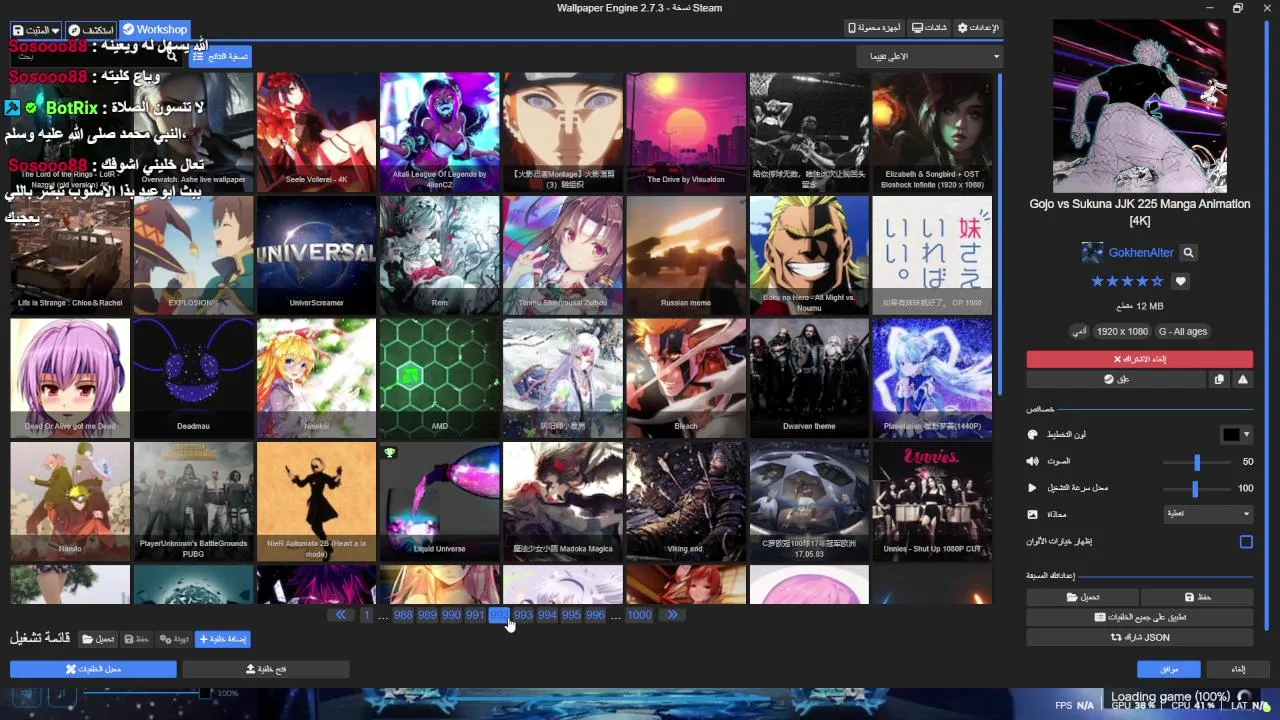This screenshot has width=1280, height=720.
Task: Open the Settings gear button
Action: click(x=979, y=28)
